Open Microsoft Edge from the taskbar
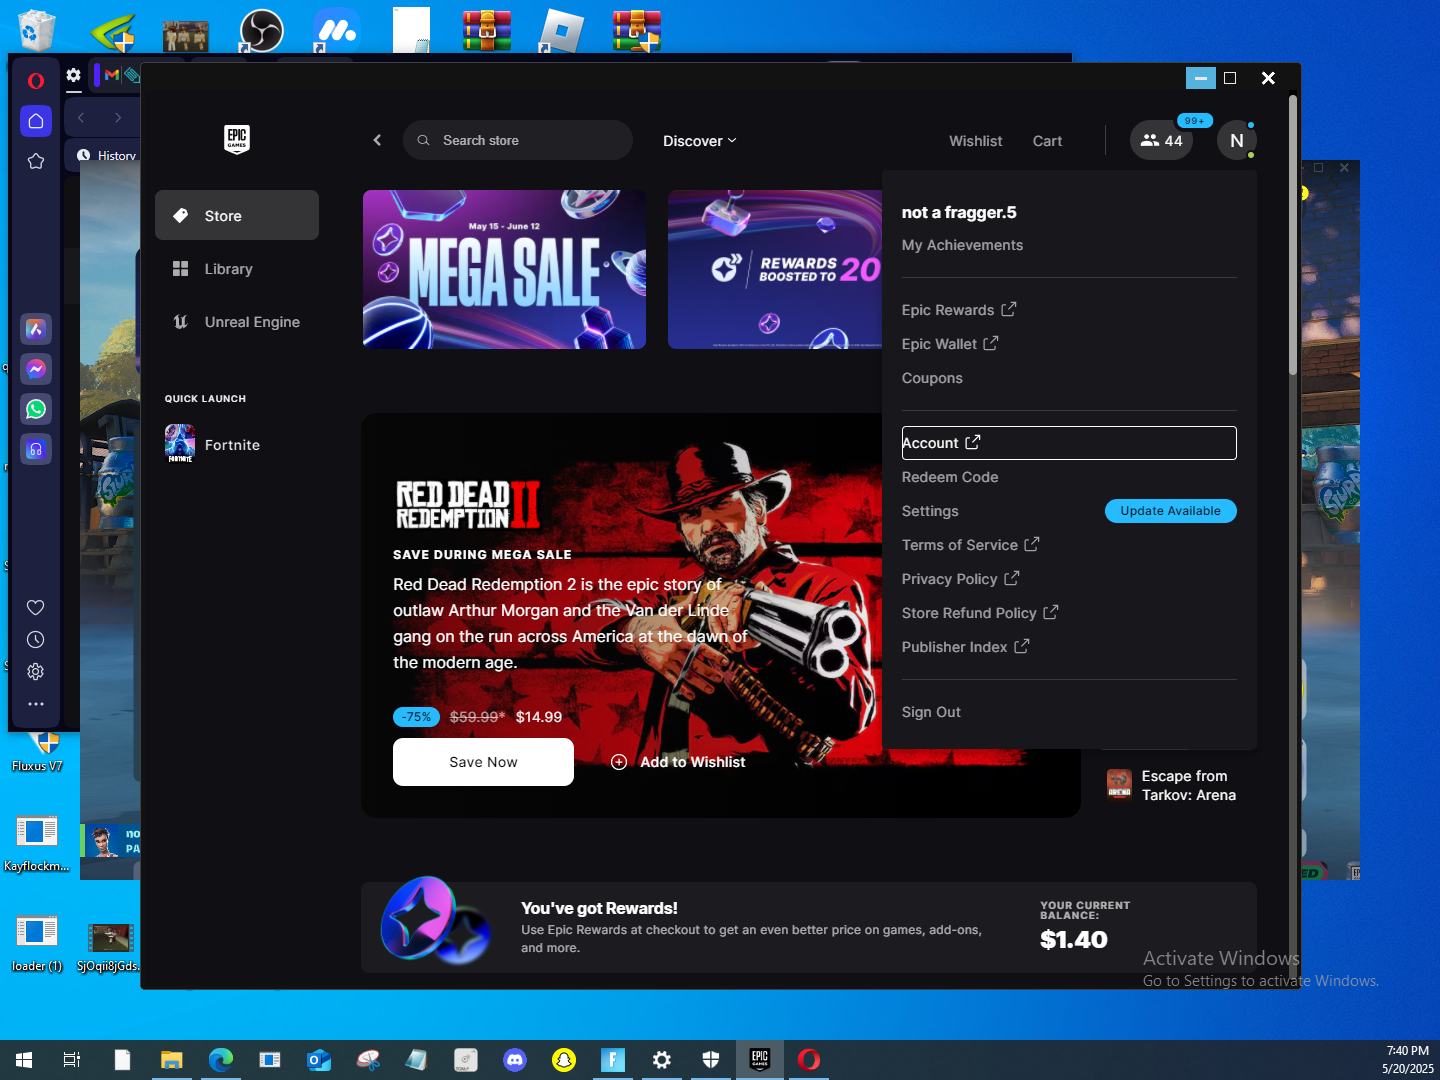1440x1080 pixels. 221,1060
